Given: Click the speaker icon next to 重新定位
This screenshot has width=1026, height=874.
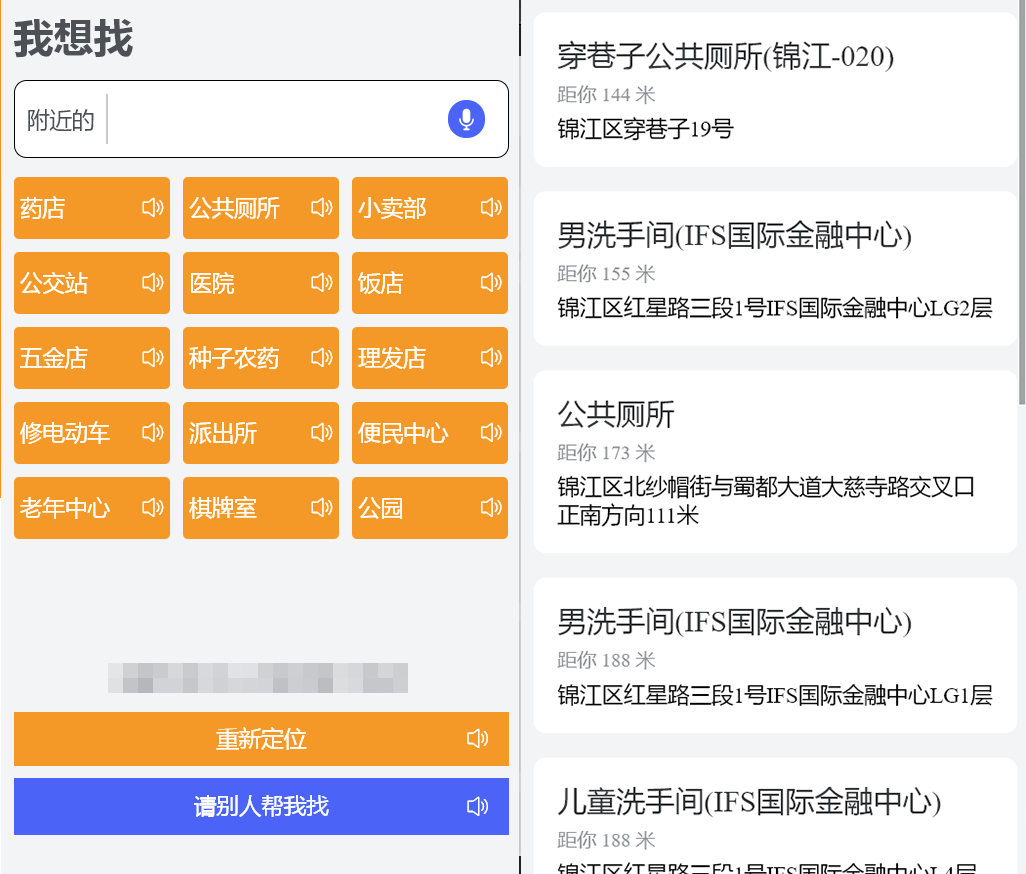Looking at the screenshot, I should [478, 739].
